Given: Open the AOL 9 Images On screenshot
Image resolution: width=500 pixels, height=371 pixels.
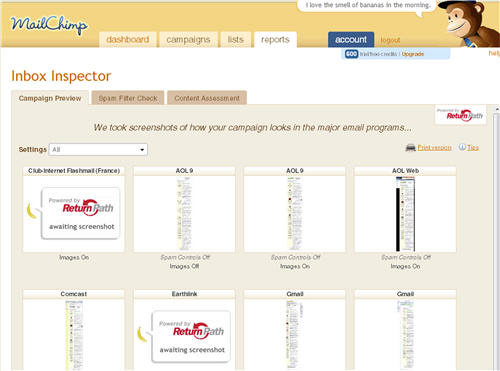Looking at the screenshot, I should tap(295, 214).
